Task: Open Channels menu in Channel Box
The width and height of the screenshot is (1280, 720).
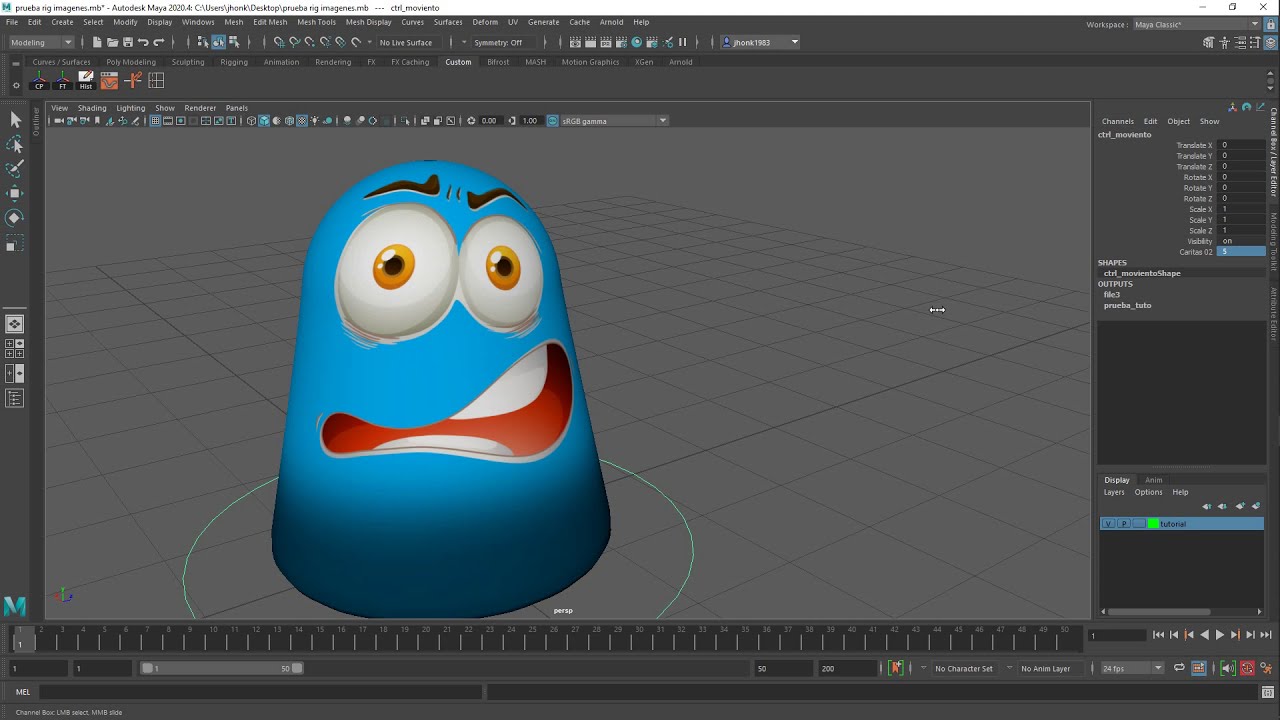Action: point(1118,122)
